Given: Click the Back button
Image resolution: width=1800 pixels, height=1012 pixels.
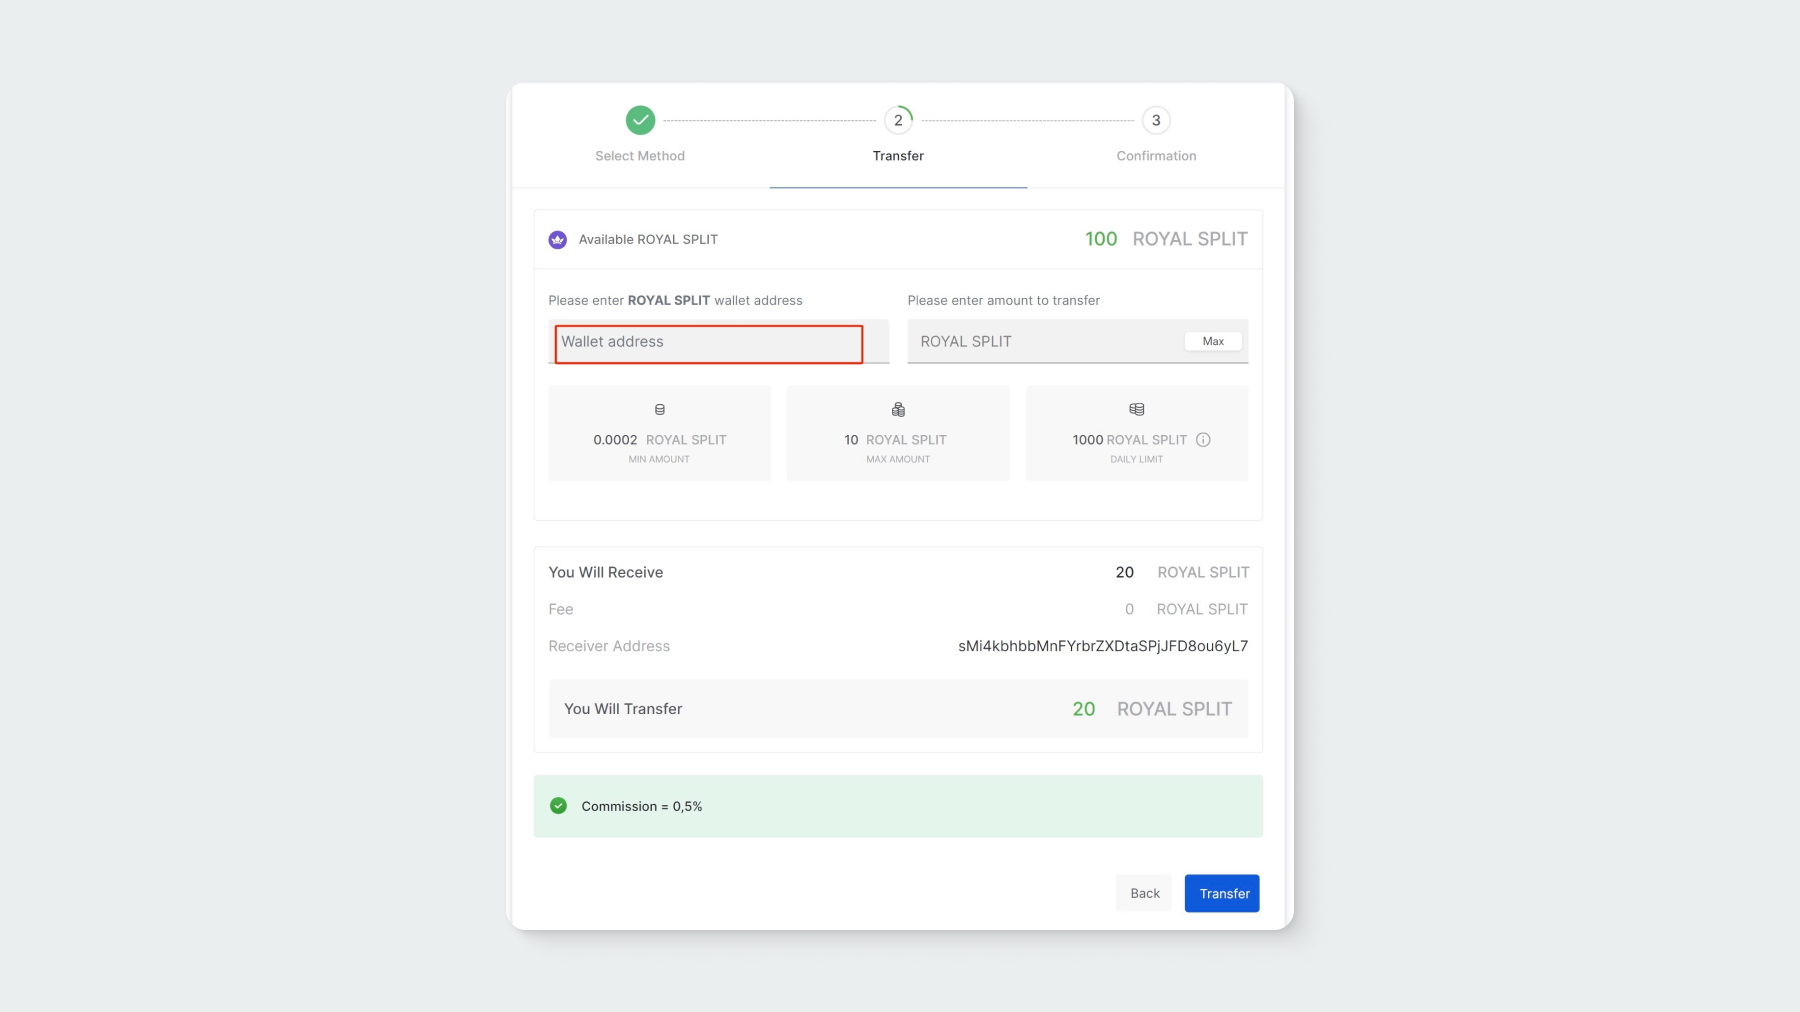Looking at the screenshot, I should 1144,893.
